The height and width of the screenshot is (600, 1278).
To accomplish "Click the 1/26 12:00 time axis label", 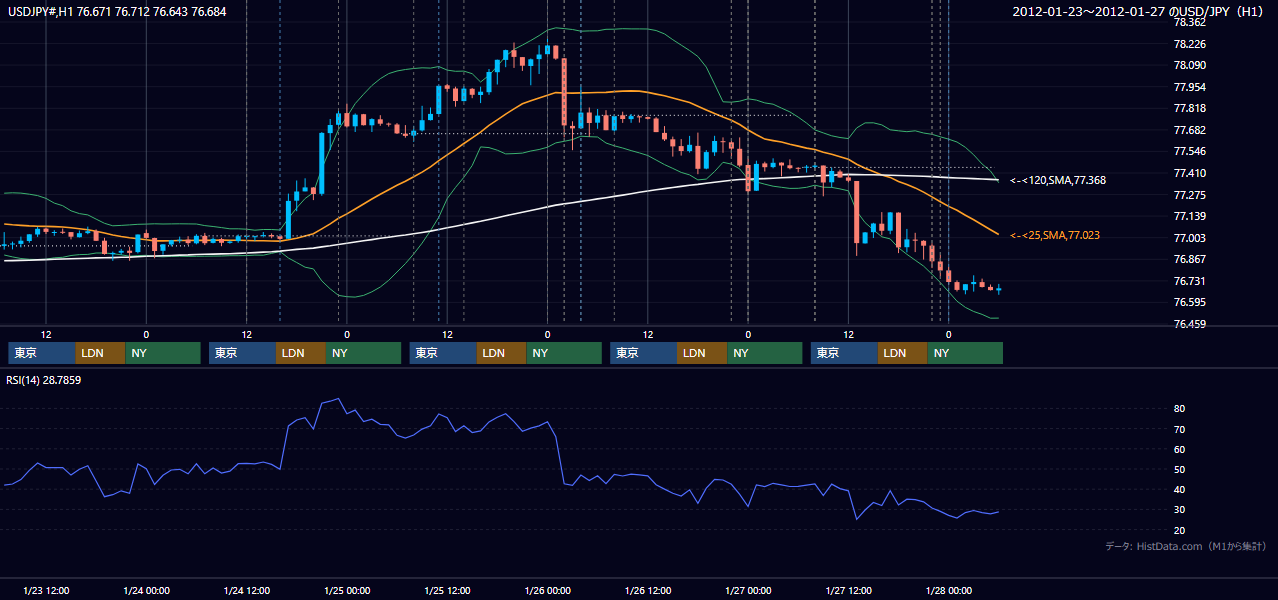I will pyautogui.click(x=648, y=590).
